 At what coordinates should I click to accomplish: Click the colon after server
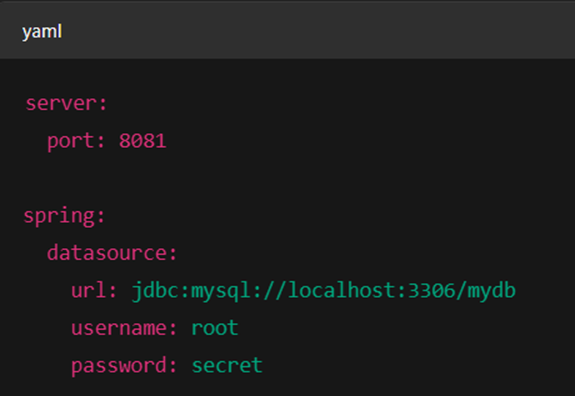[x=103, y=104]
